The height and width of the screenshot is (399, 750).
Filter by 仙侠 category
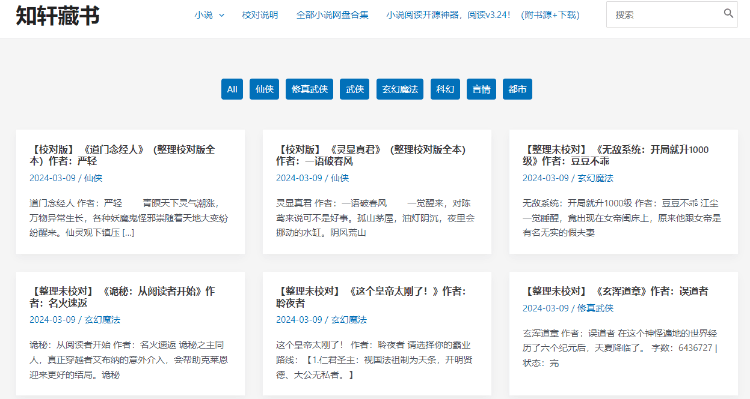pos(264,89)
